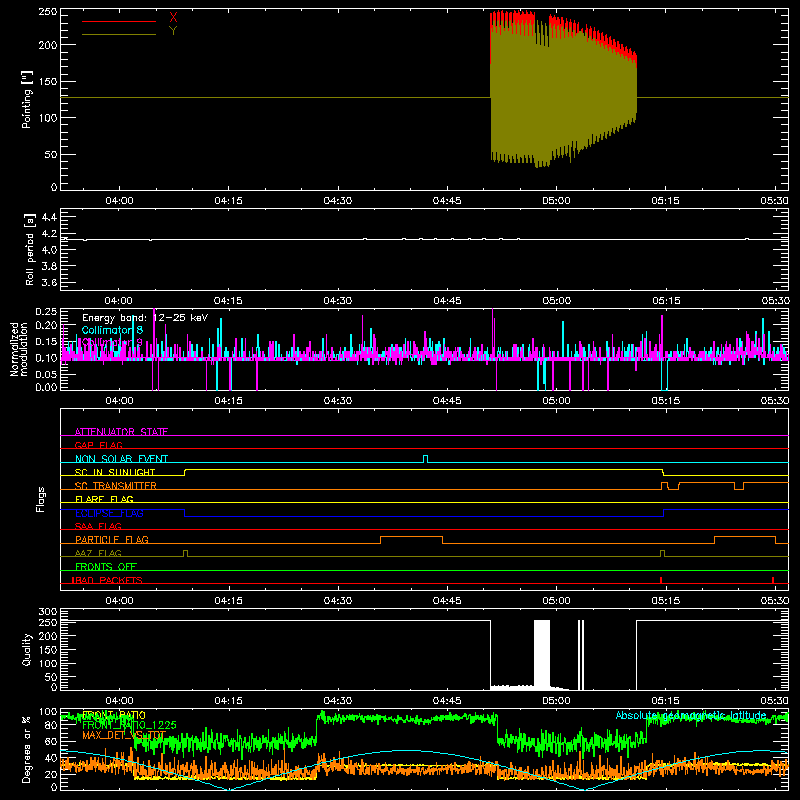
Task: Select the Collimator 9 legend label
Action: coord(112,342)
